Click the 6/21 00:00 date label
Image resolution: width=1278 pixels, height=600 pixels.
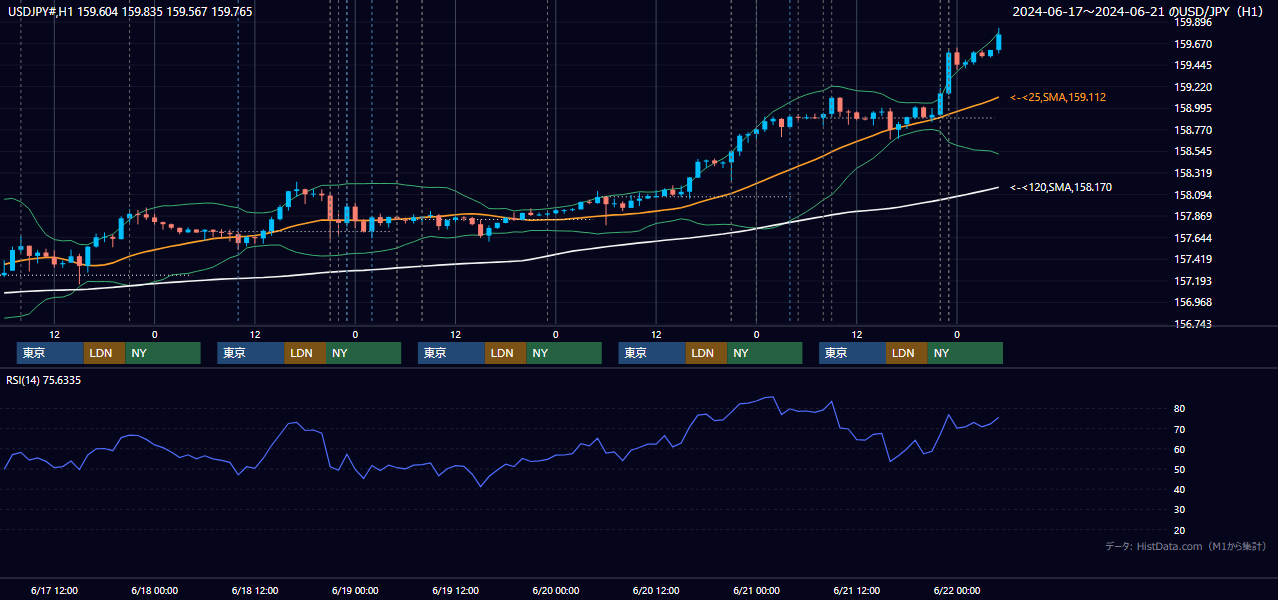tap(756, 590)
